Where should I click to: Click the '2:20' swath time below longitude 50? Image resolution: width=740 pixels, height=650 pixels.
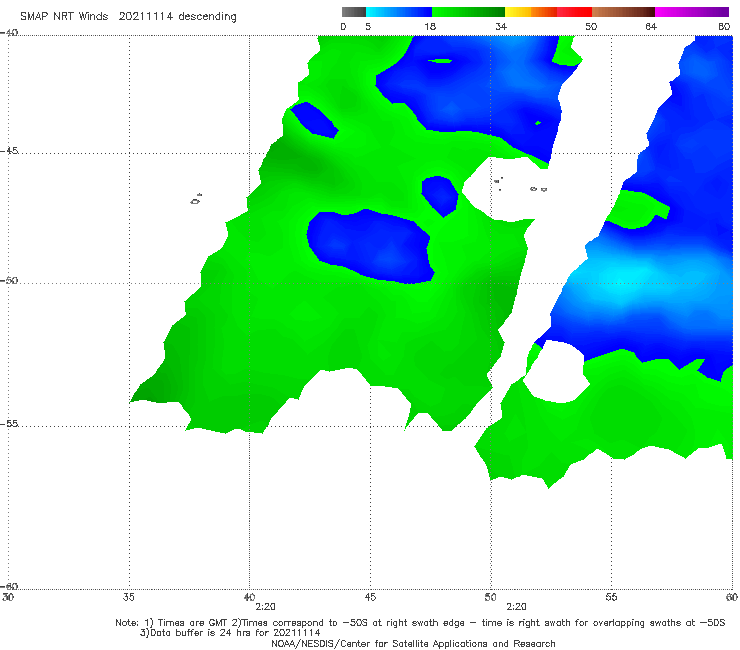(x=516, y=607)
